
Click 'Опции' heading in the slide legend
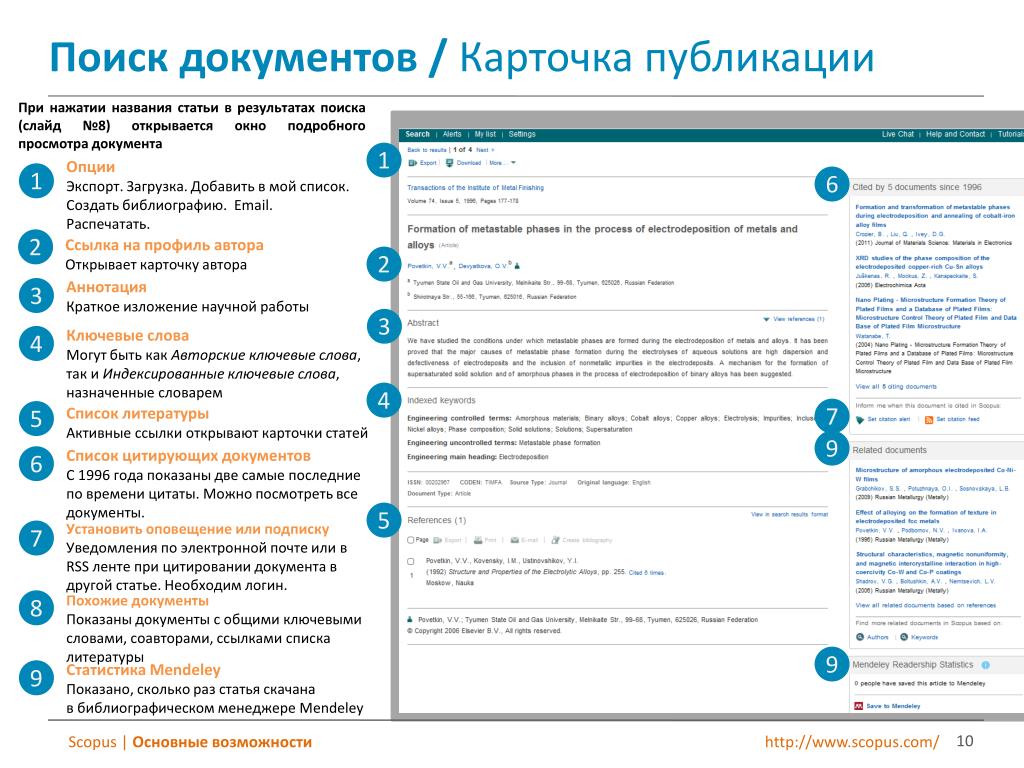tap(91, 167)
